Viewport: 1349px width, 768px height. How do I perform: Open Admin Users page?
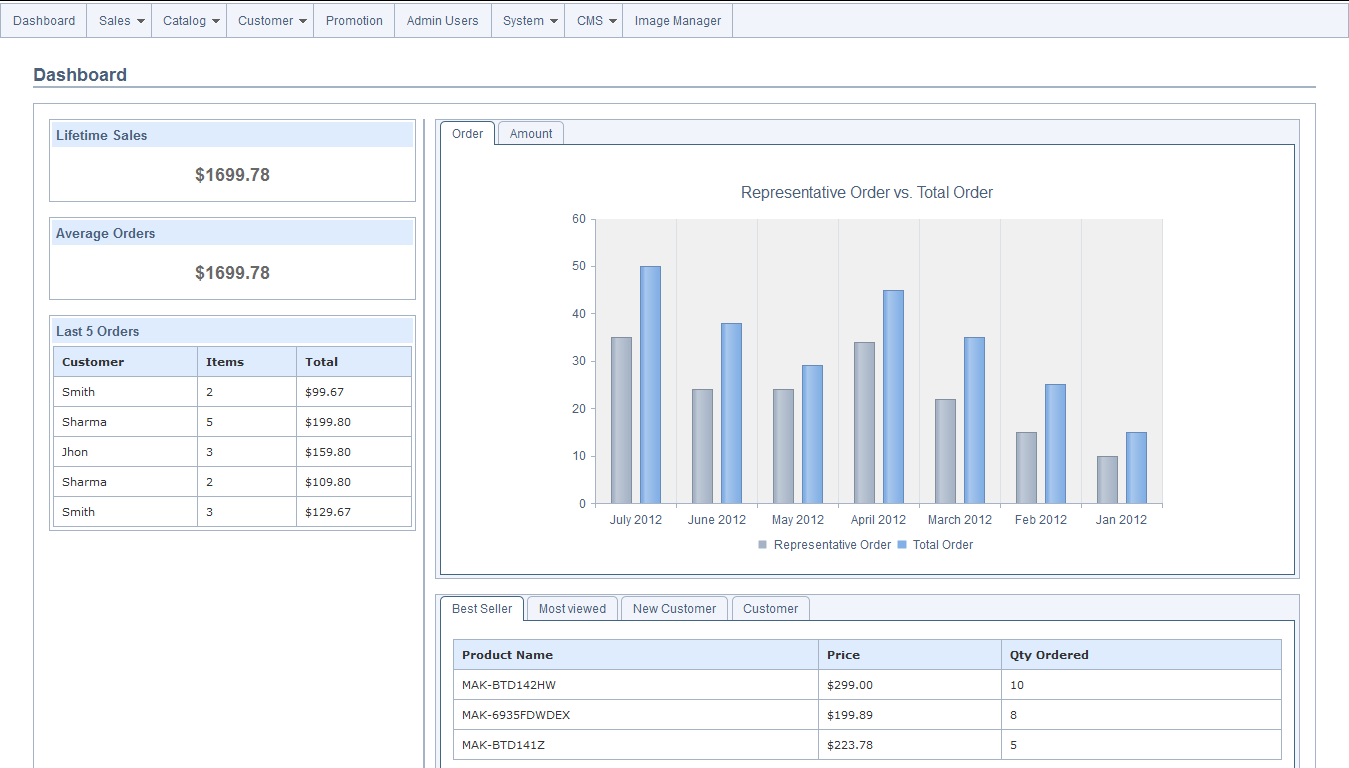442,20
